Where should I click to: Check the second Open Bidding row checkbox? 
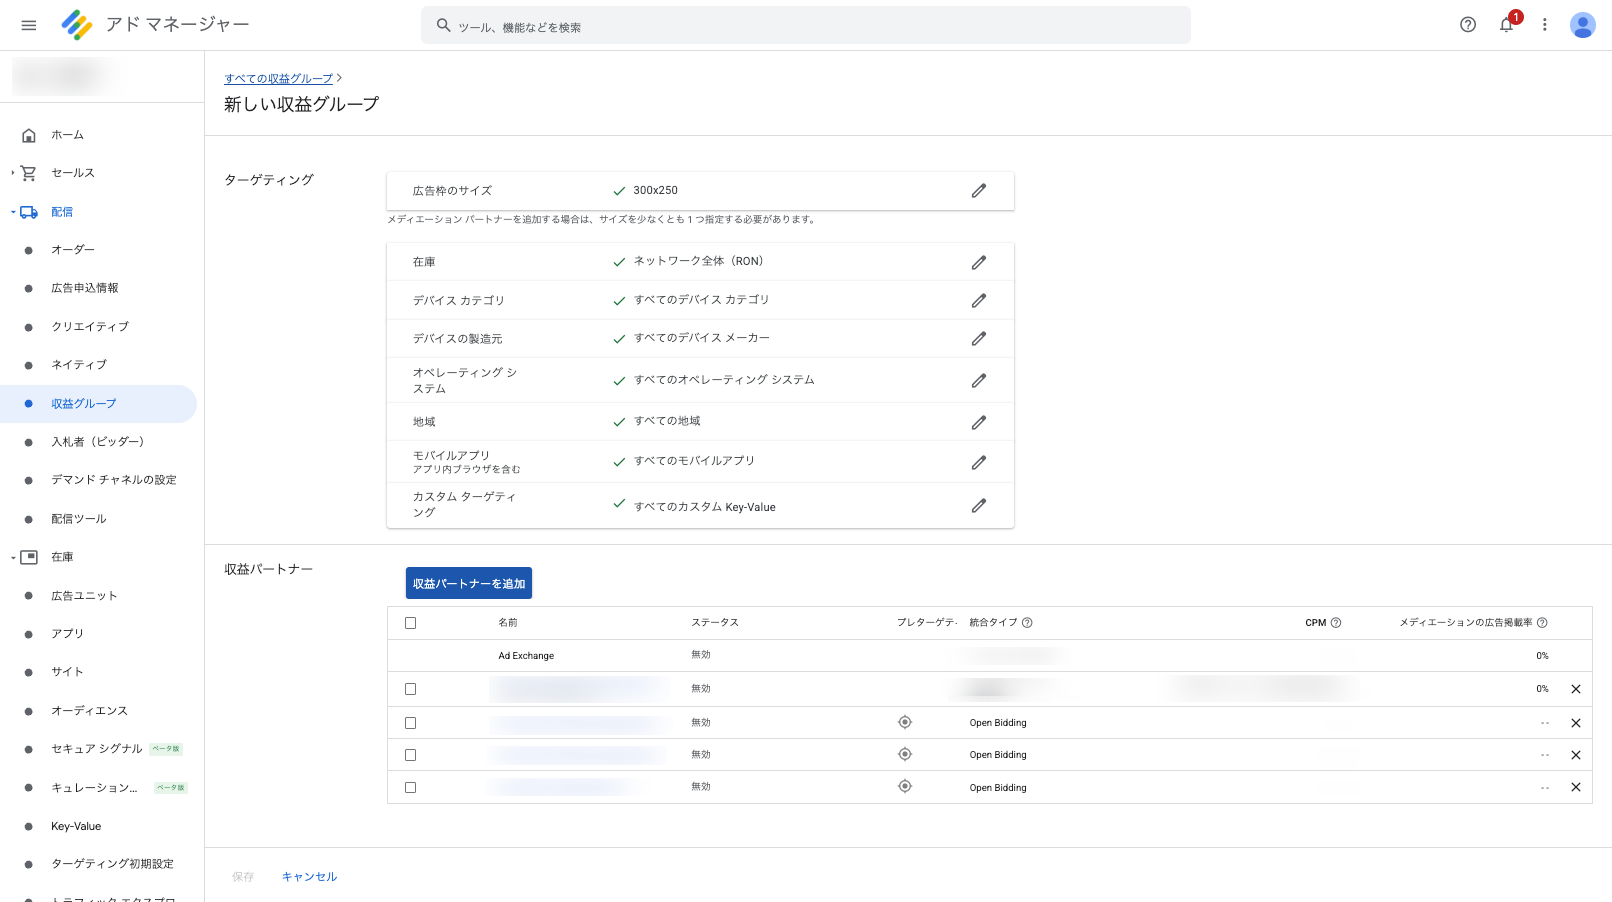[410, 755]
